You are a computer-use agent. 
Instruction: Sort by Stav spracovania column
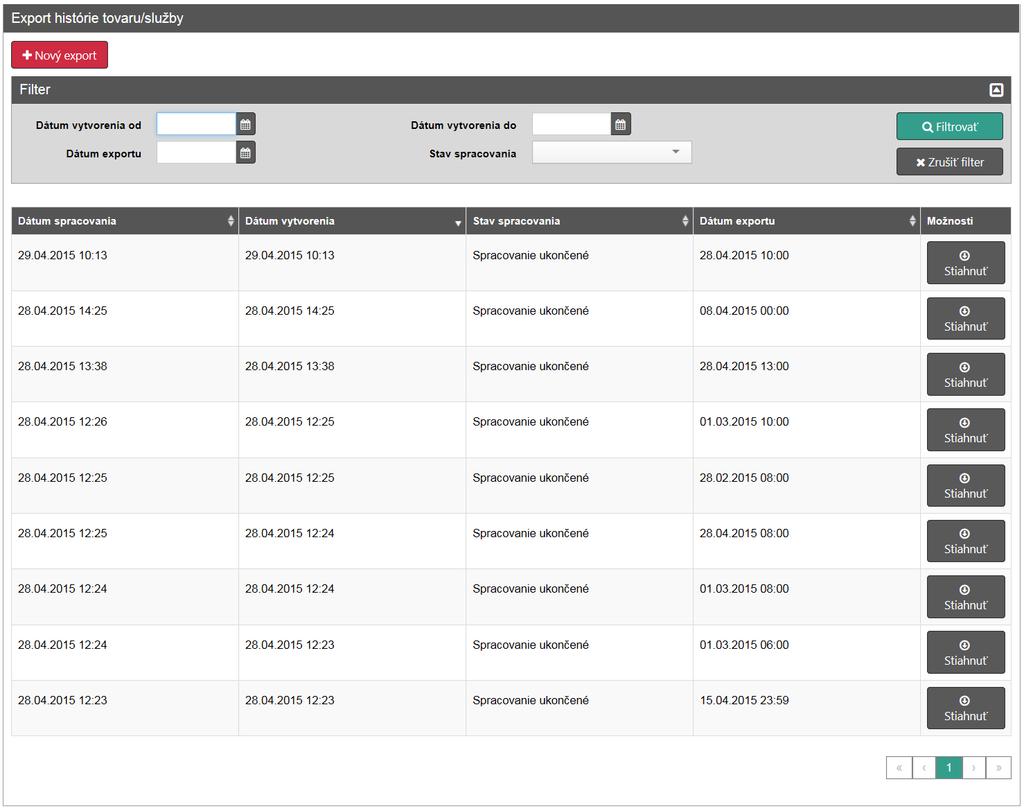[579, 221]
